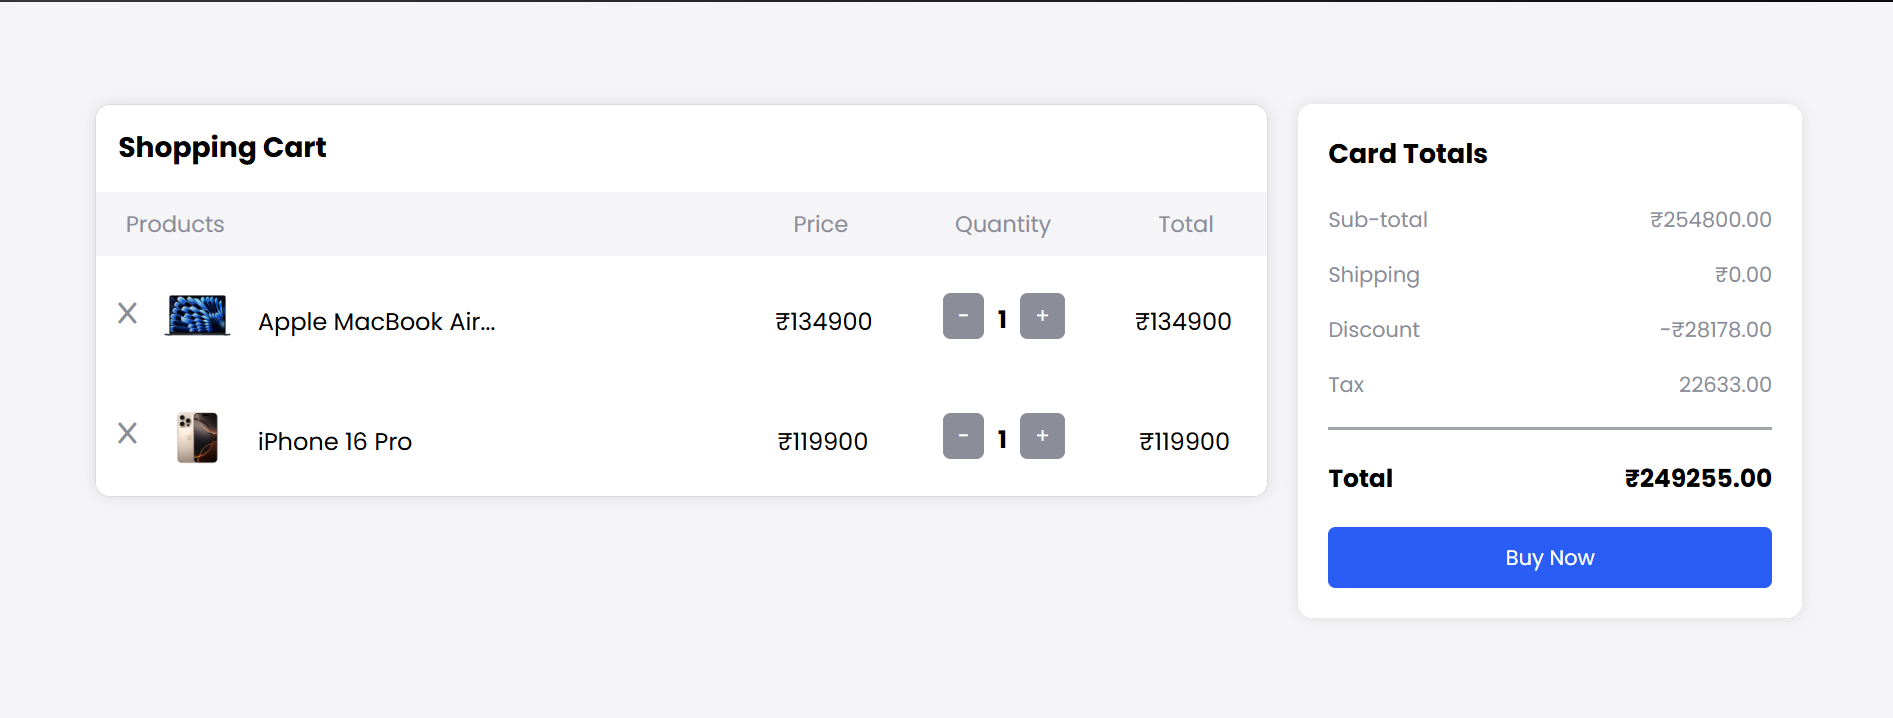
Task: Click the iPhone 16 Pro thumbnail
Action: tap(197, 437)
